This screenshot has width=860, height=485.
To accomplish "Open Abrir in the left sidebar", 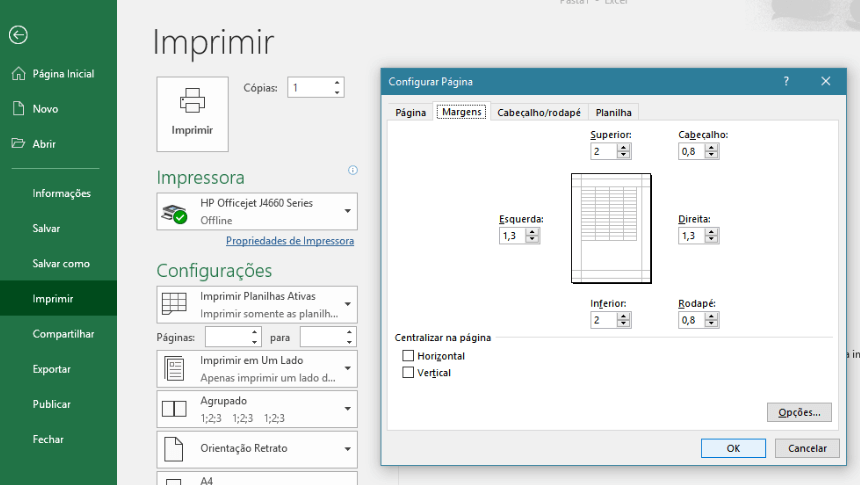I will coord(44,144).
